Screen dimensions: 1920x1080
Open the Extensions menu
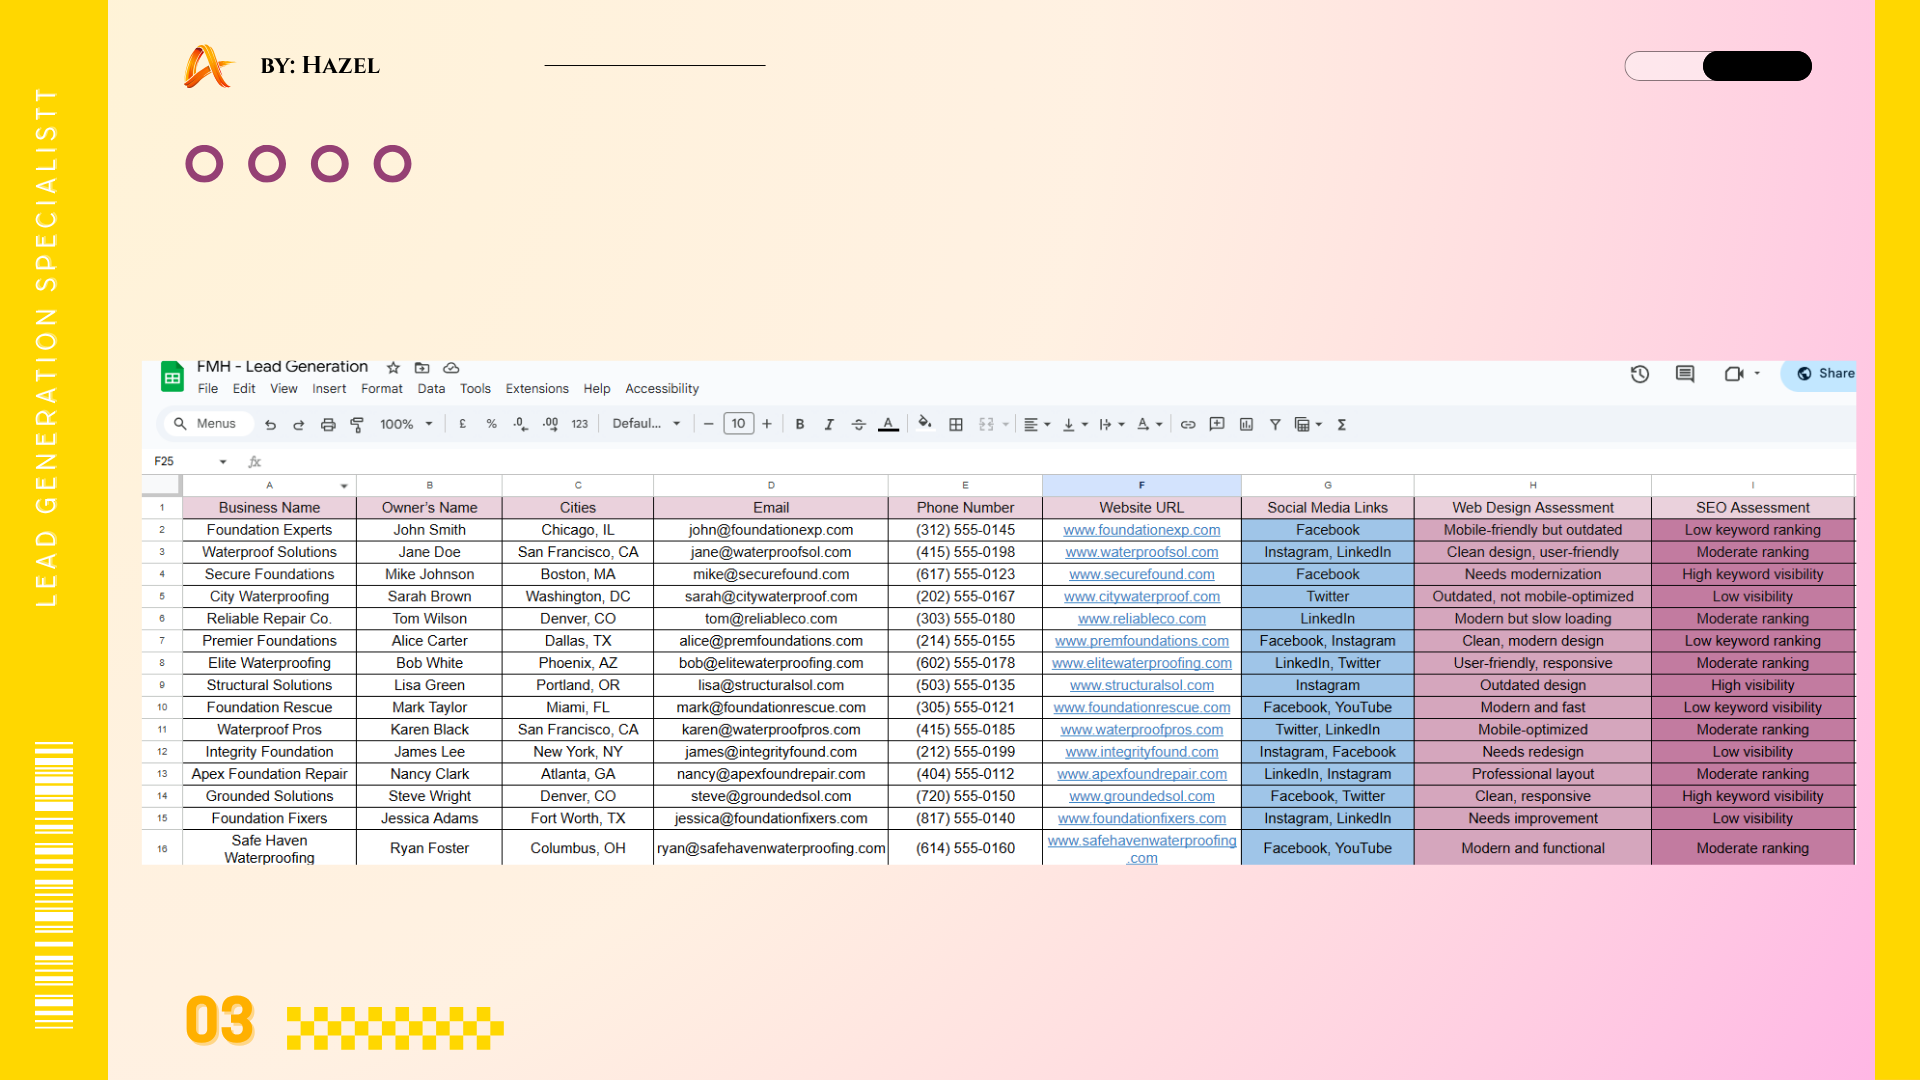point(536,389)
